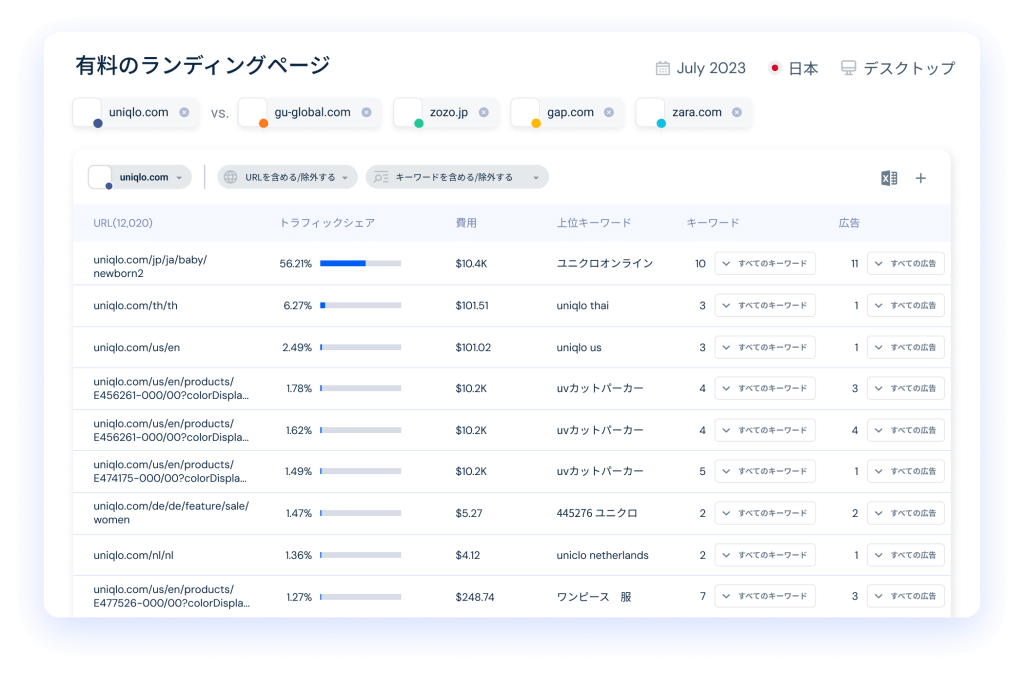Open the uniqlo.com/us/en URL link

tap(136, 347)
